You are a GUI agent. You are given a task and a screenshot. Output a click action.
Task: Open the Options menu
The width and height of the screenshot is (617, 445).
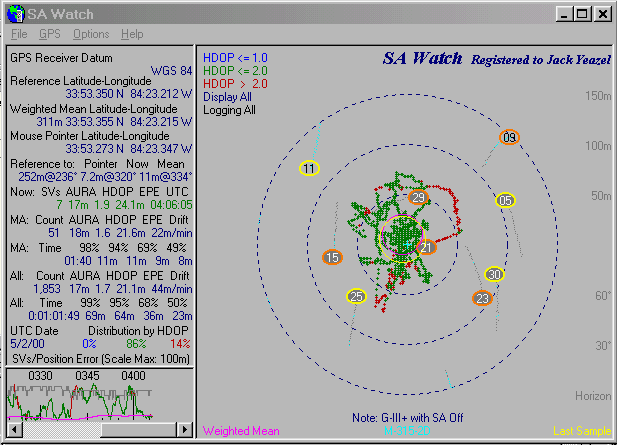click(91, 34)
